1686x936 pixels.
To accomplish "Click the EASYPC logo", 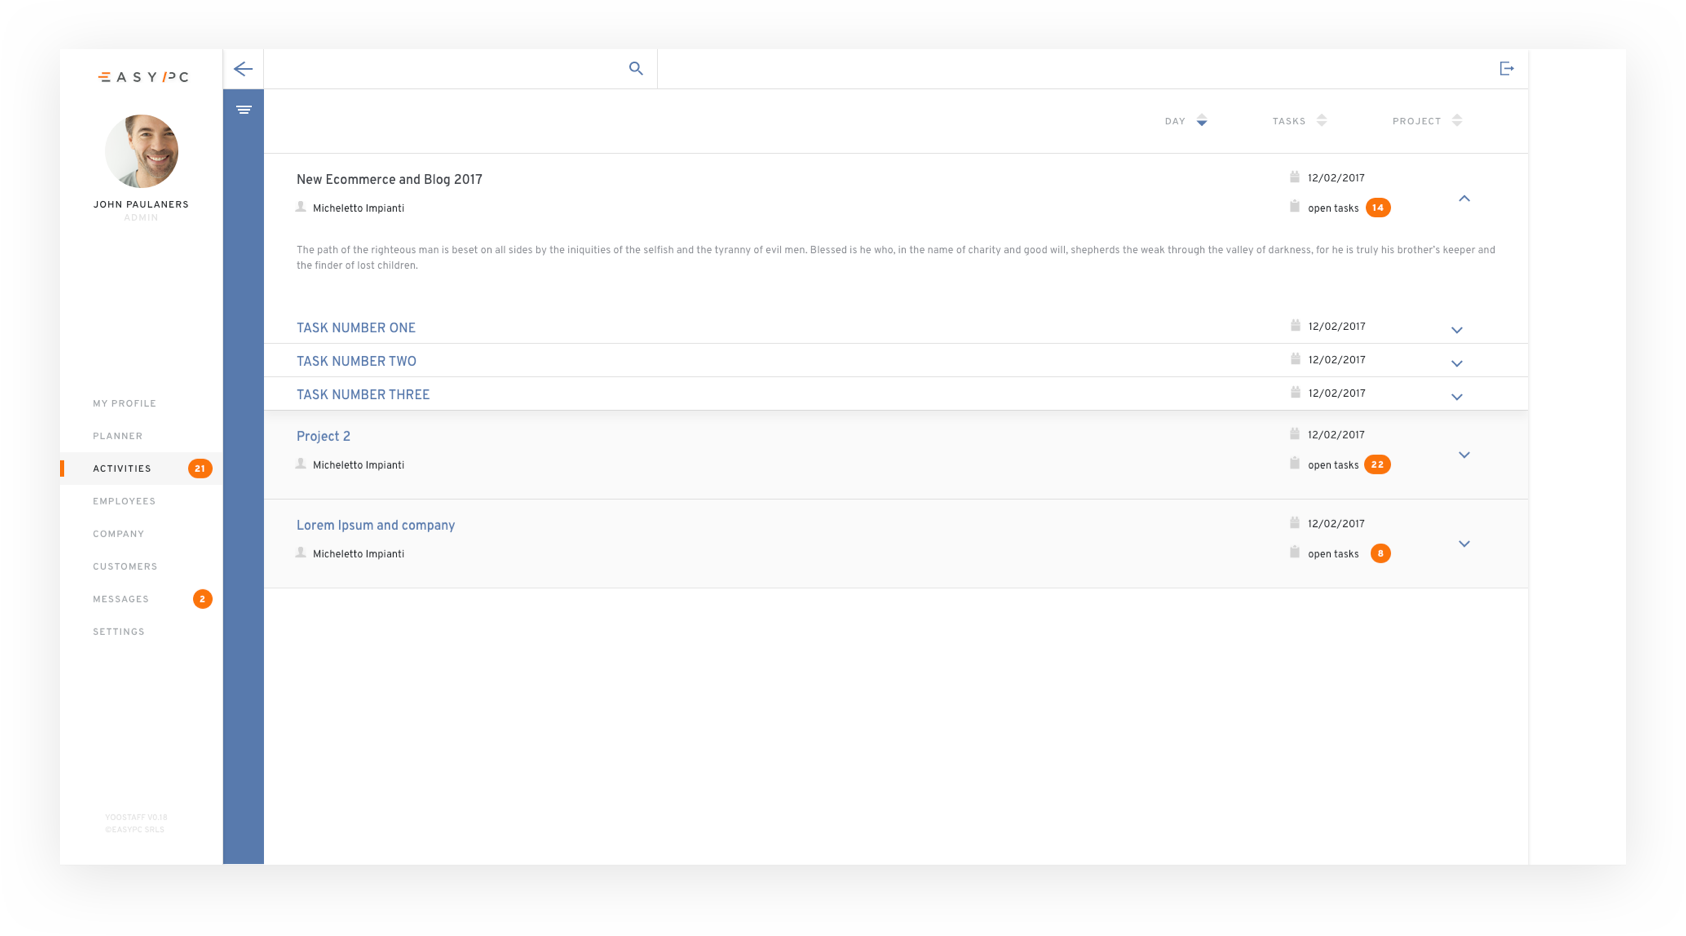I will point(143,77).
